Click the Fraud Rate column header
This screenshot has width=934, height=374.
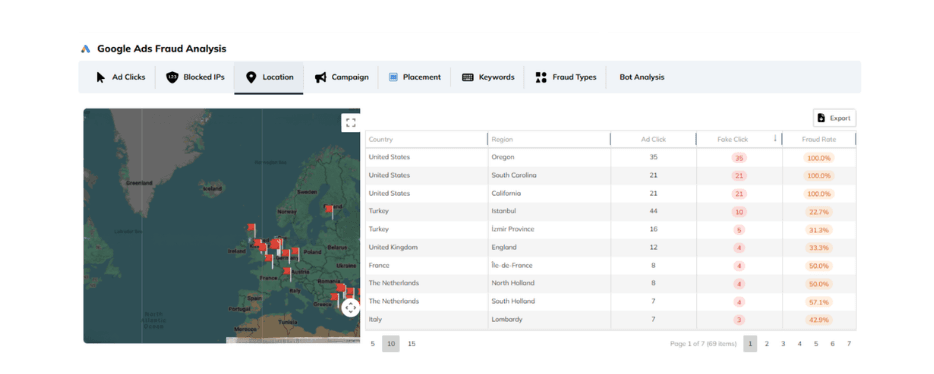click(818, 139)
